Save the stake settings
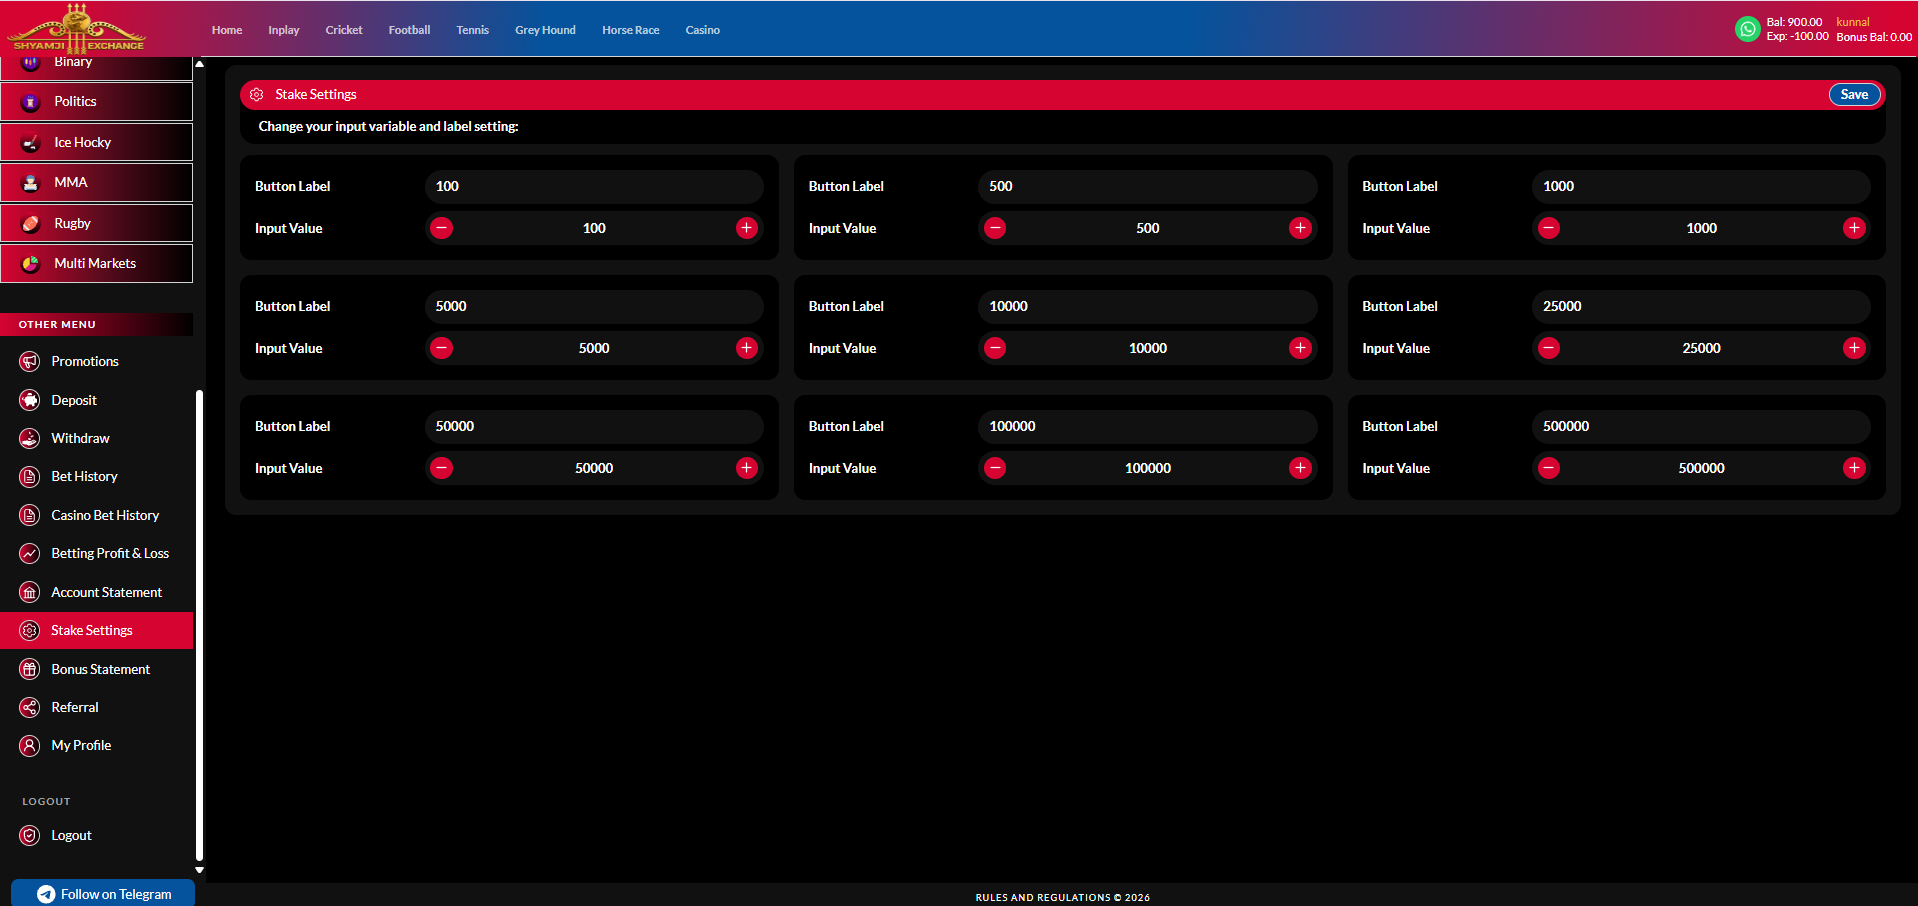The height and width of the screenshot is (906, 1918). coord(1854,94)
